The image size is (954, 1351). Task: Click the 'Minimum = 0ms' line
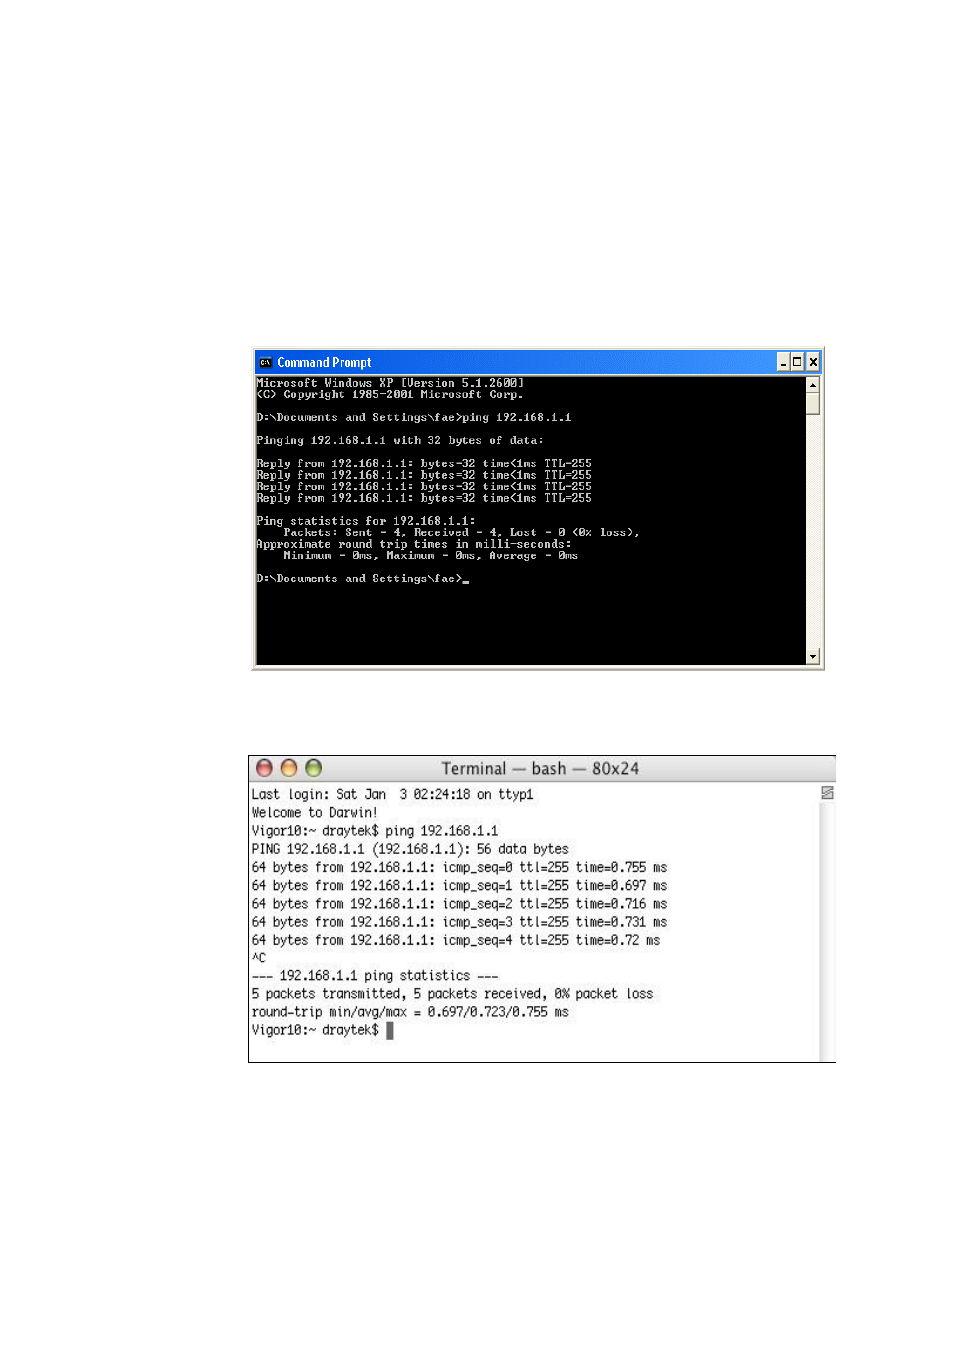[430, 556]
